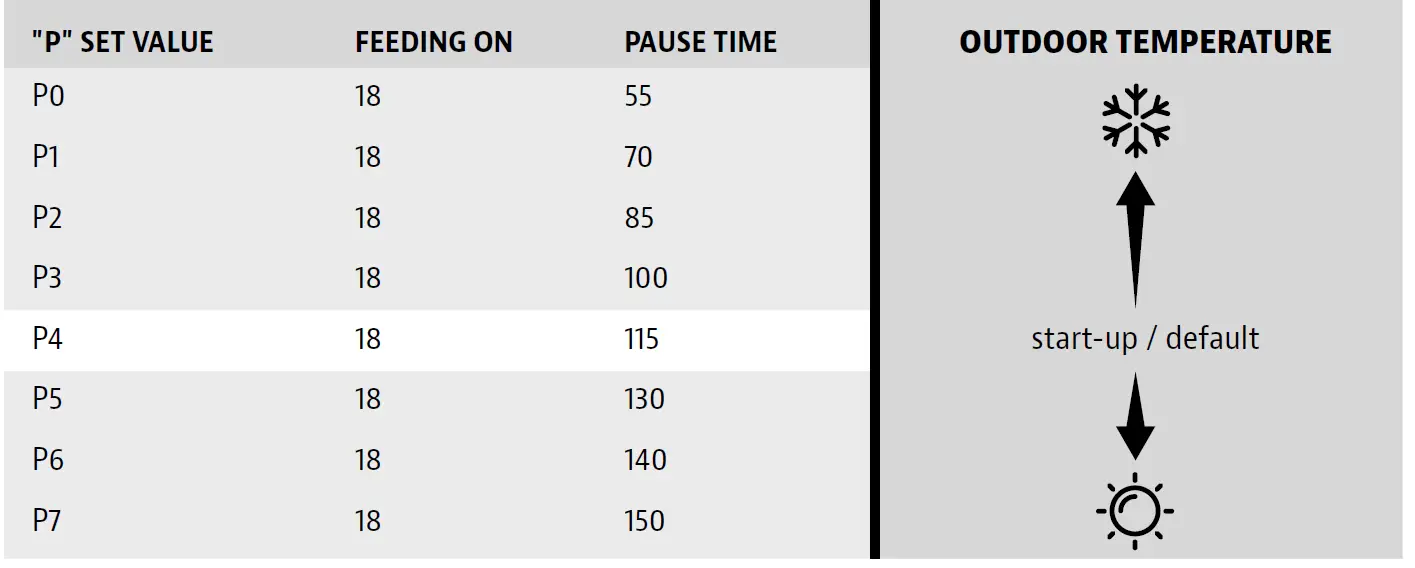Select the P3 setting row label
This screenshot has width=1415, height=568.
tap(47, 277)
